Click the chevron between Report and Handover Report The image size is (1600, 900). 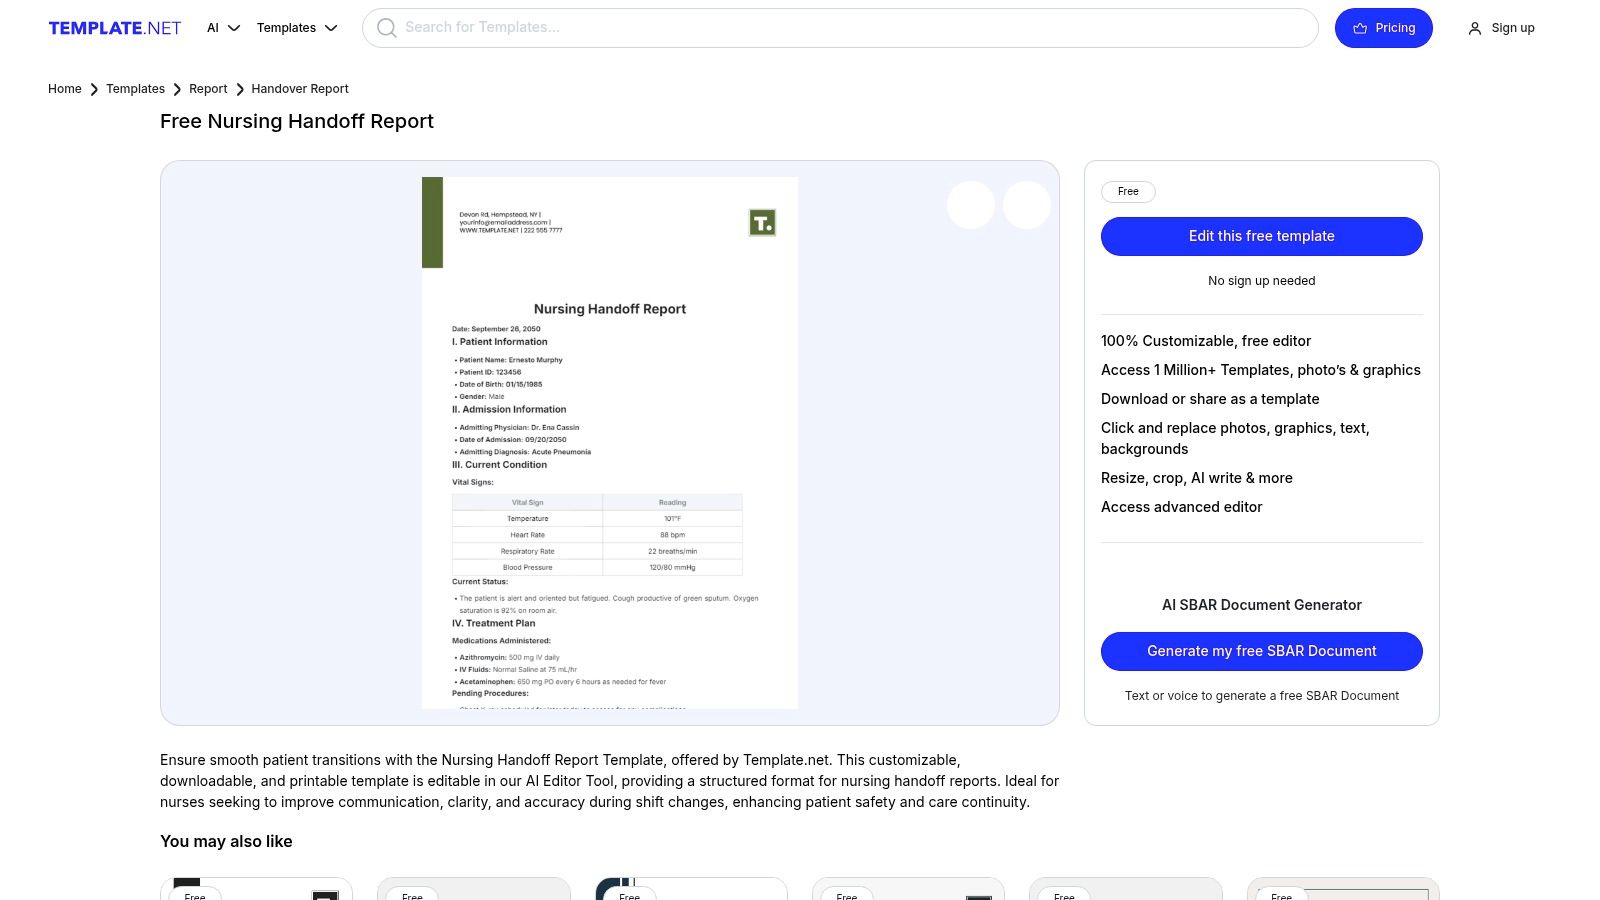(x=240, y=89)
